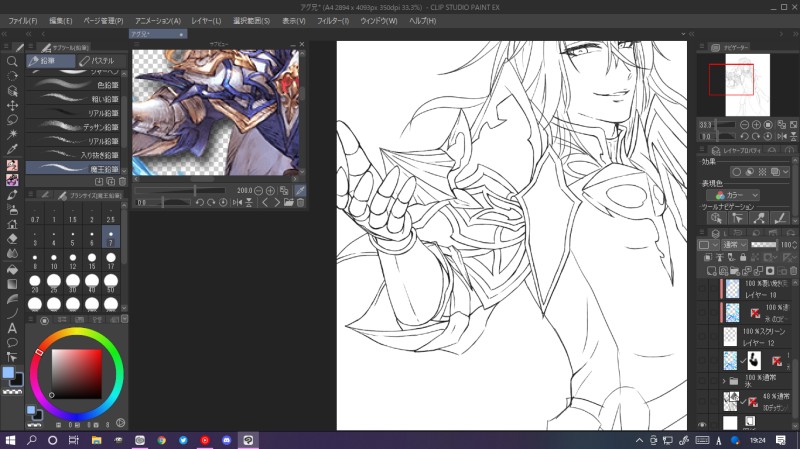Viewport: 800px width, 449px height.
Task: Select the Lasso selection tool
Action: [x=12, y=120]
